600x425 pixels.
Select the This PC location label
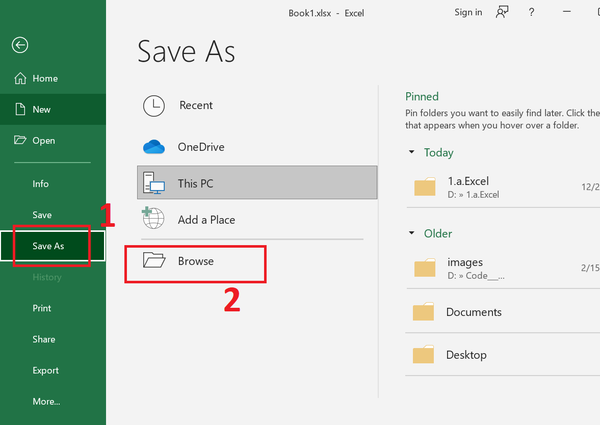point(195,183)
